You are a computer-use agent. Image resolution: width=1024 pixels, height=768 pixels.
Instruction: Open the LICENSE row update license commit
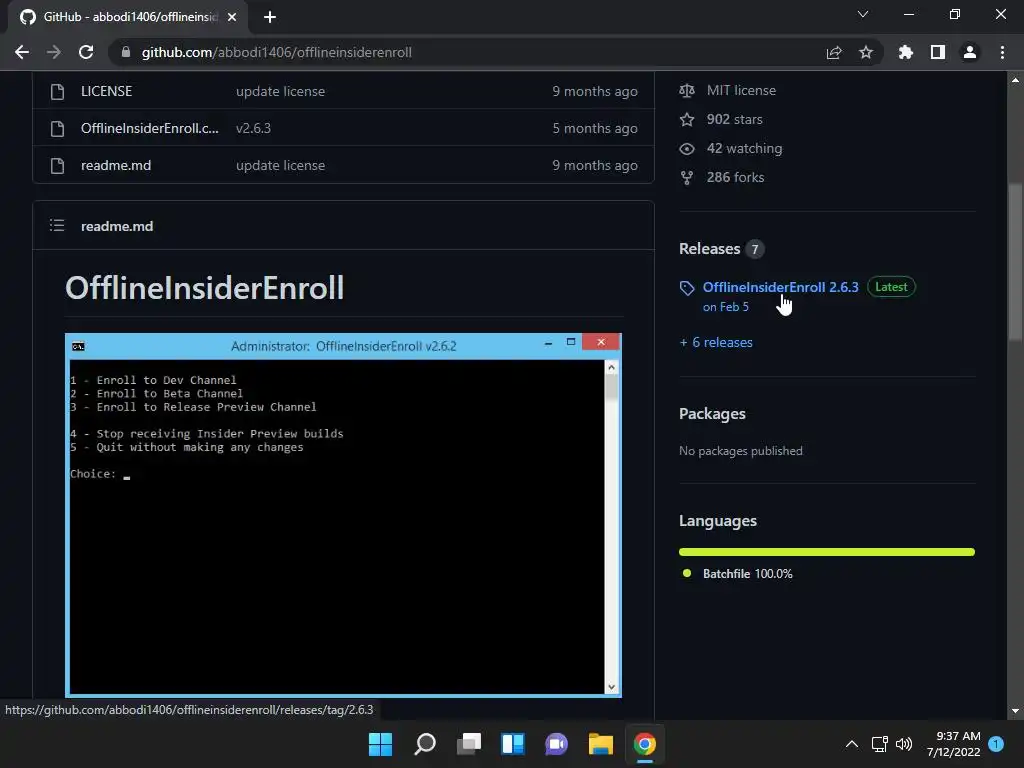click(280, 91)
